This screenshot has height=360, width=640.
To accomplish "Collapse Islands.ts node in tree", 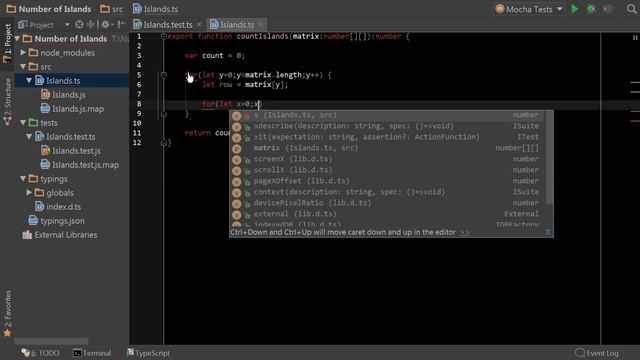I will (x=29, y=80).
